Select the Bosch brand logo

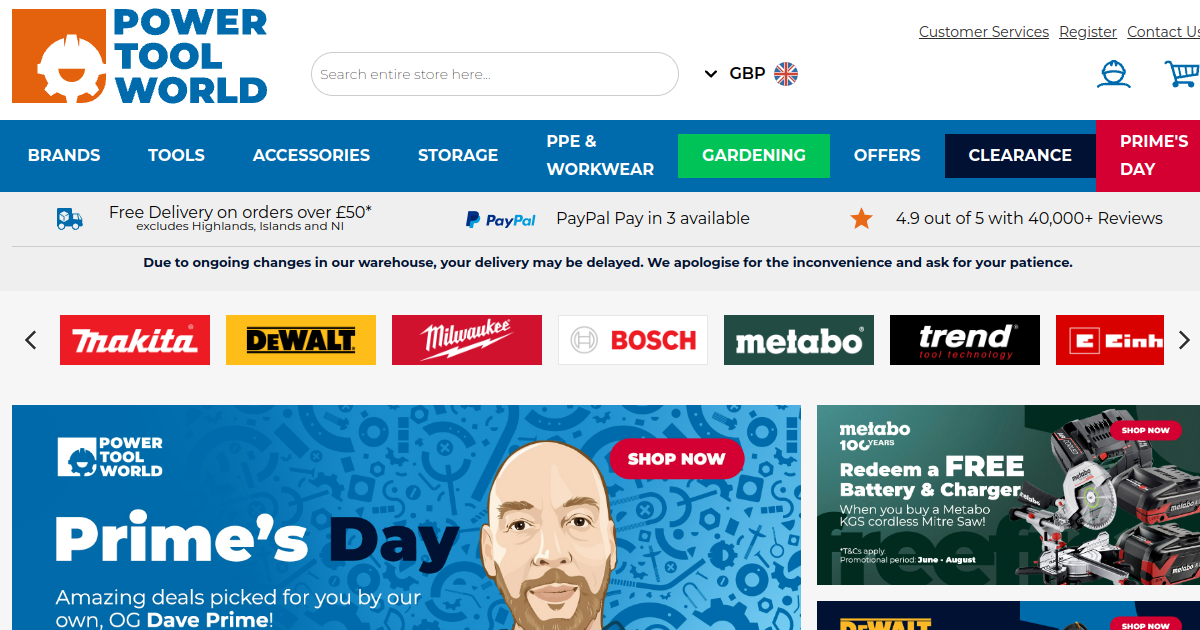tap(633, 340)
